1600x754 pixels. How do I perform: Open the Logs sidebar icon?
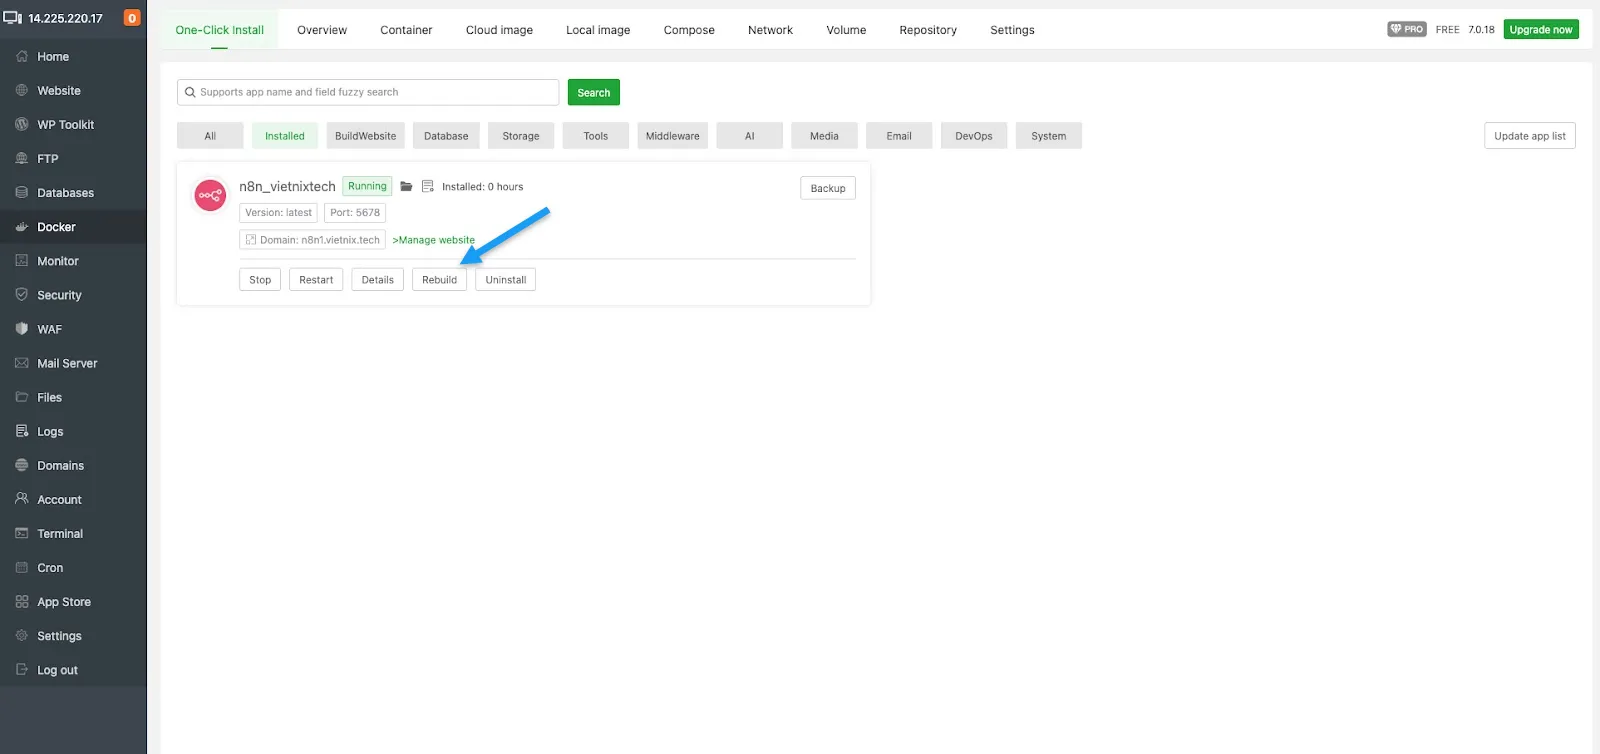pos(22,431)
